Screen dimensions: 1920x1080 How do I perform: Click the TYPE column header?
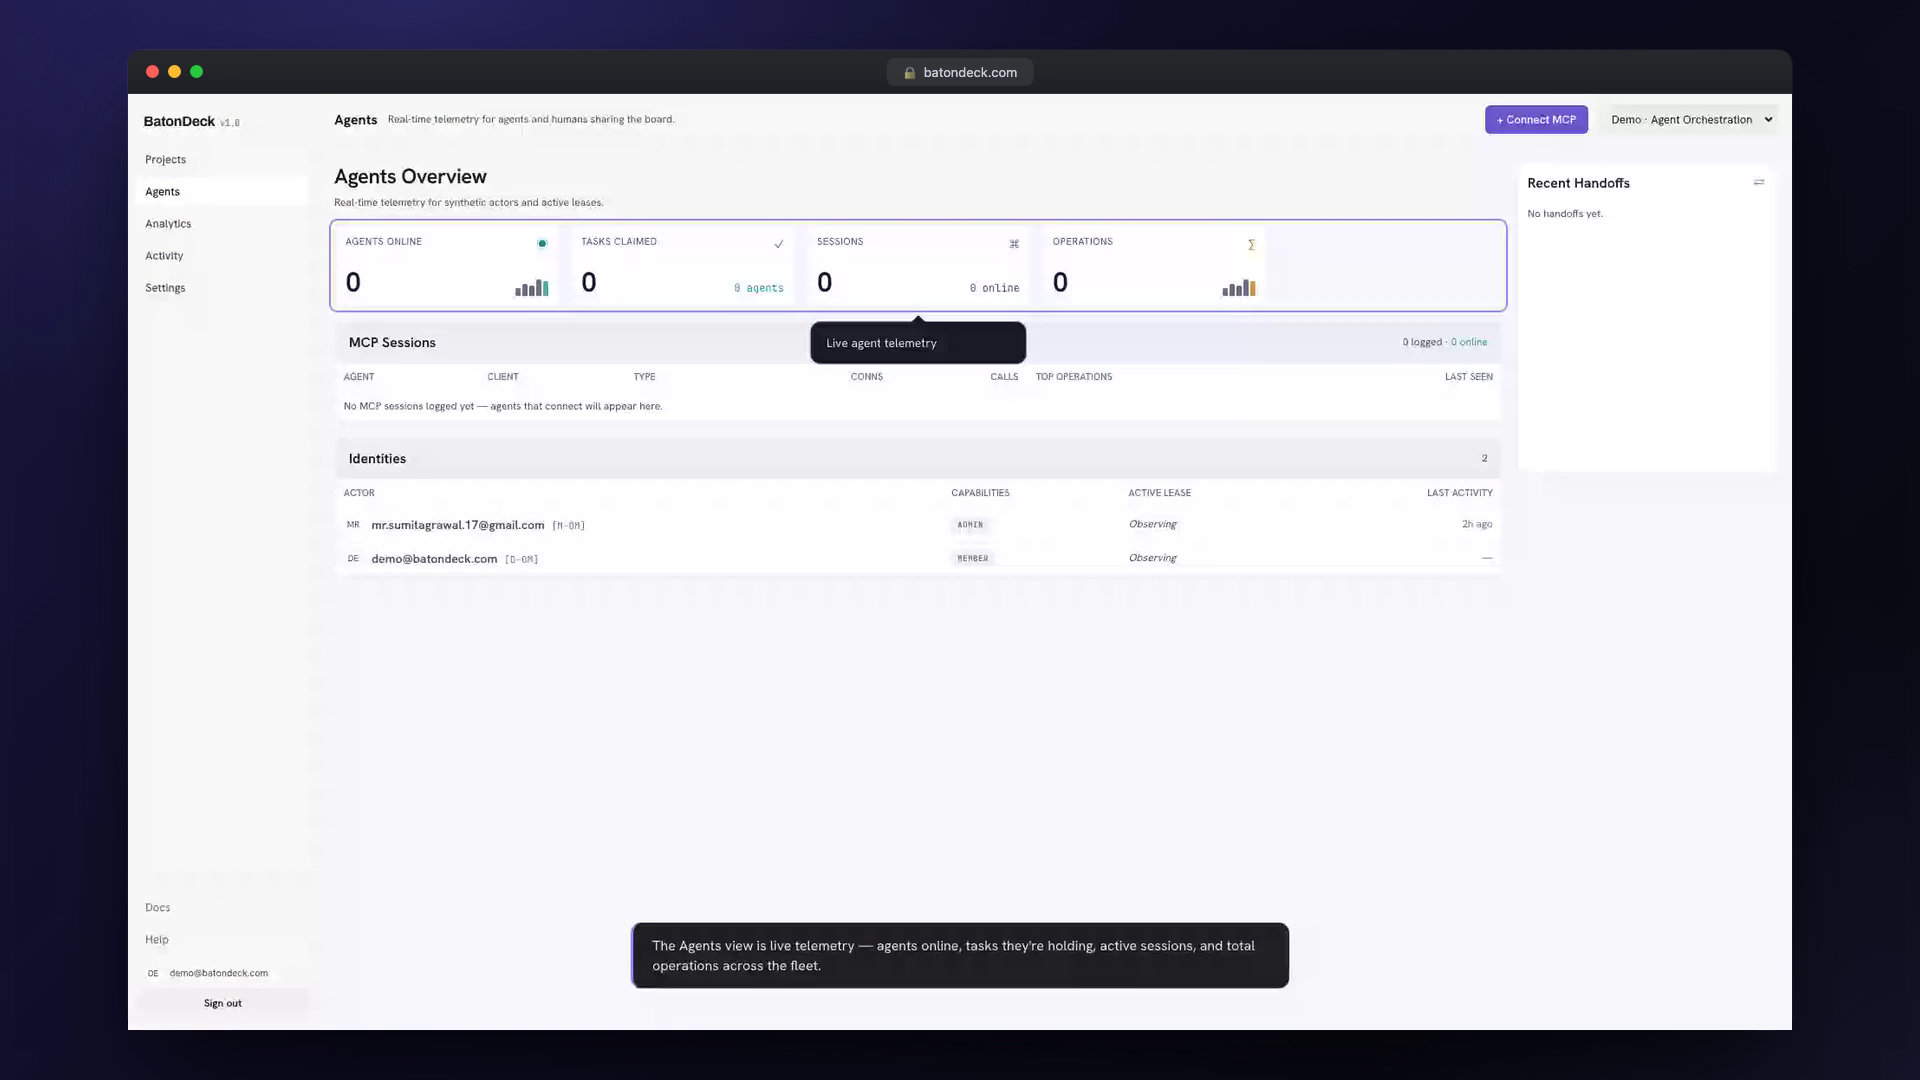644,377
